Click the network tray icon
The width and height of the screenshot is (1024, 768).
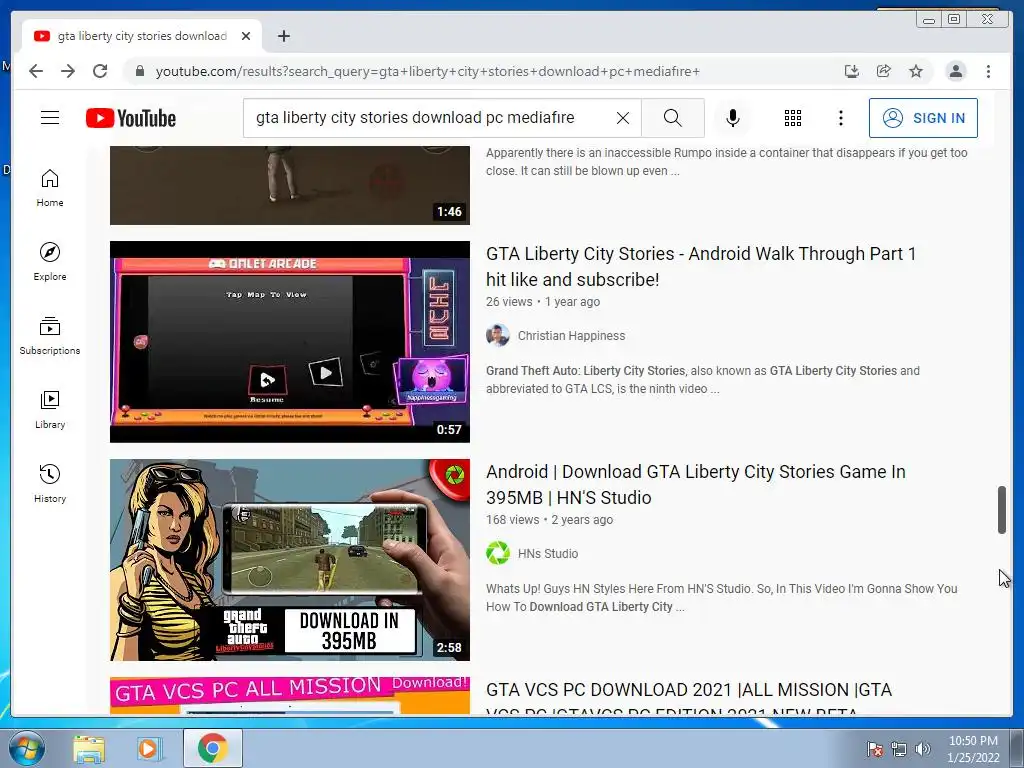899,749
